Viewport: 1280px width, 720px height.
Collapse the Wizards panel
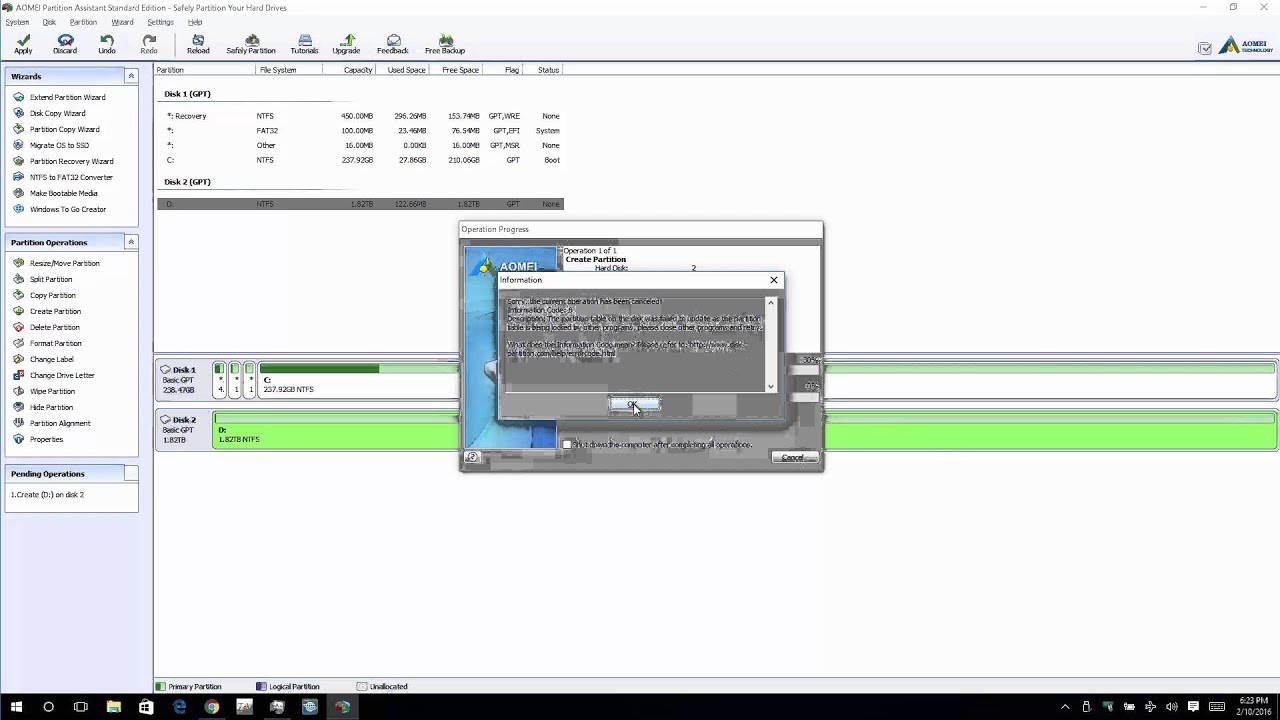pyautogui.click(x=130, y=76)
